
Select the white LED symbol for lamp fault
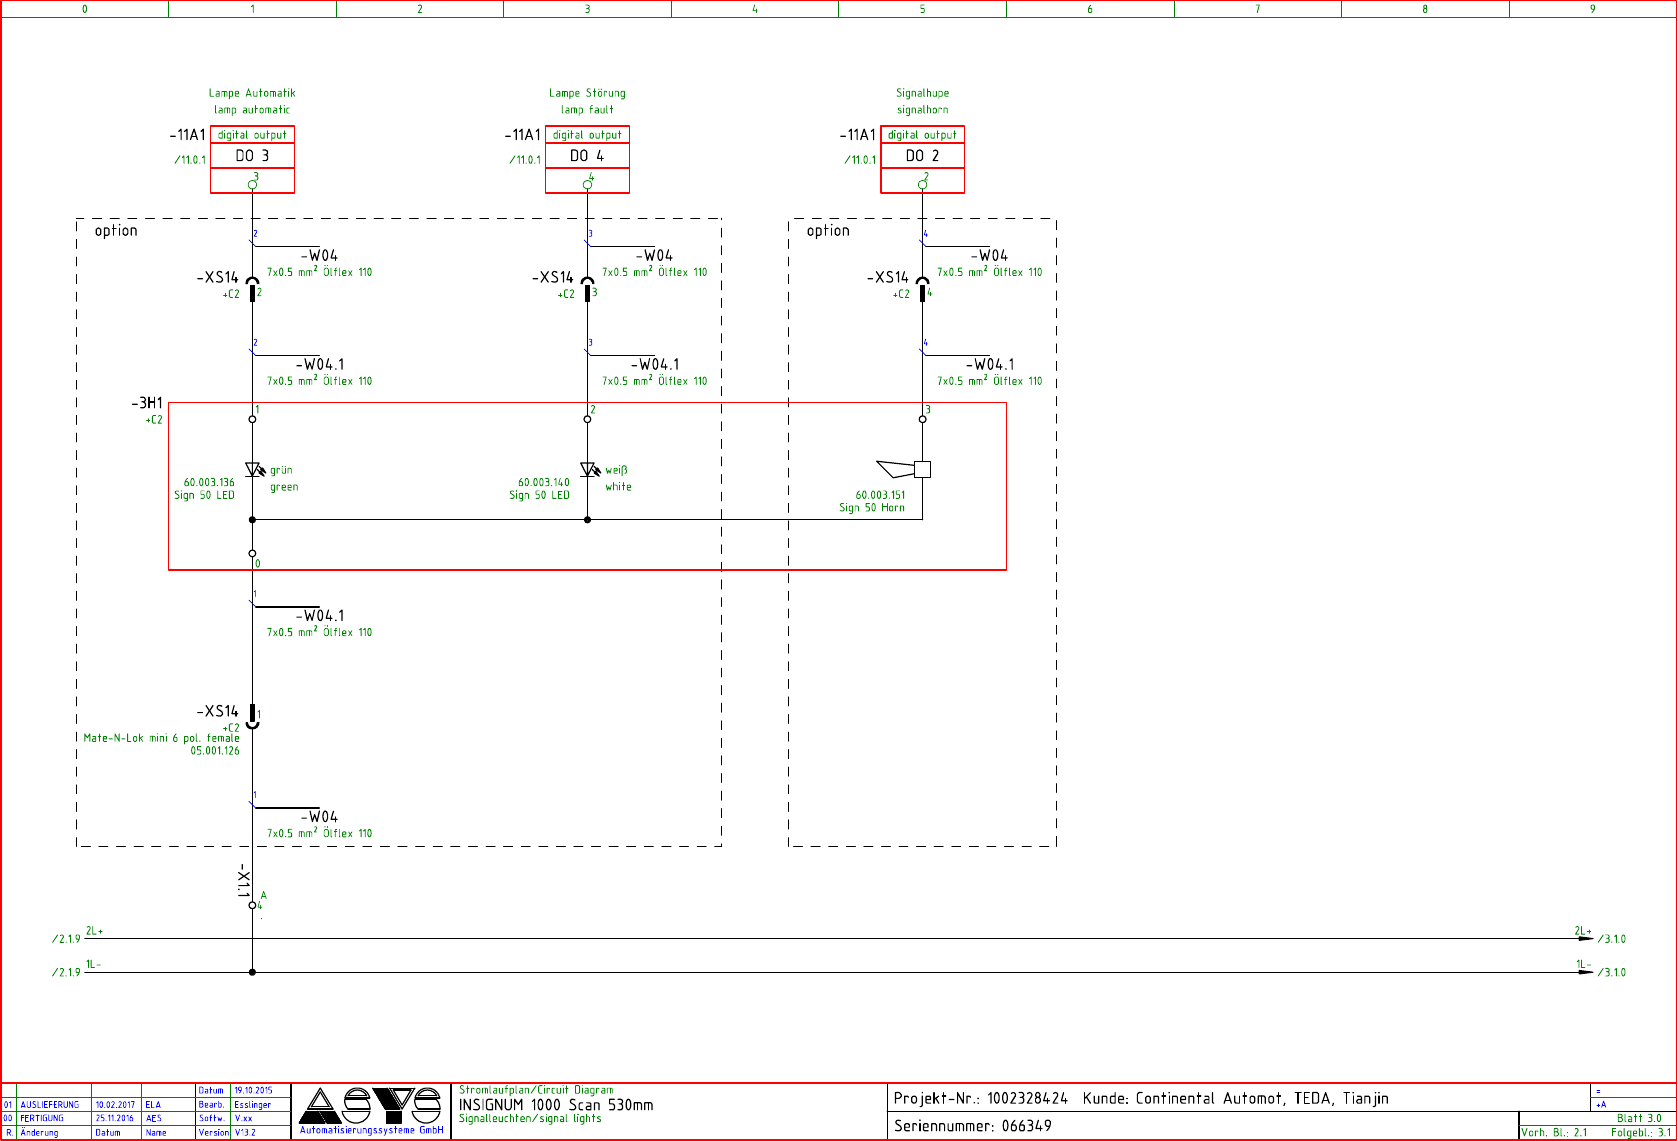[589, 469]
